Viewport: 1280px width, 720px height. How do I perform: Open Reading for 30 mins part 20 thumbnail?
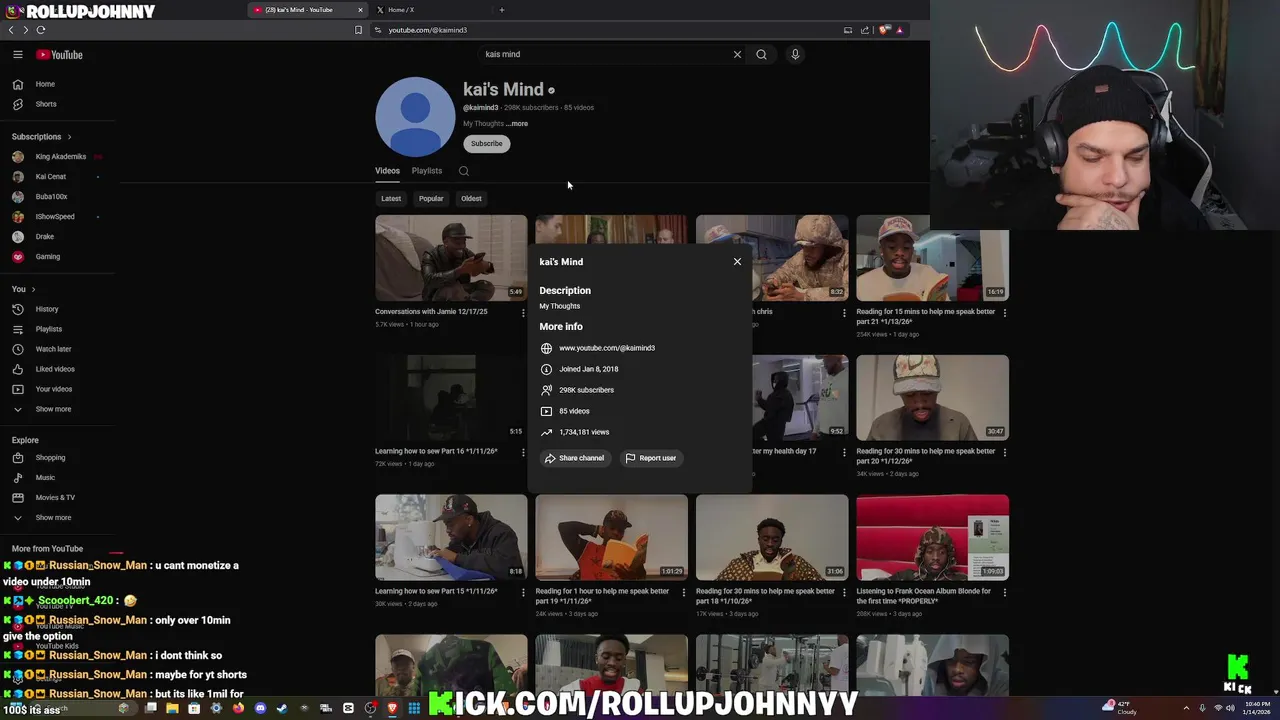[x=932, y=398]
